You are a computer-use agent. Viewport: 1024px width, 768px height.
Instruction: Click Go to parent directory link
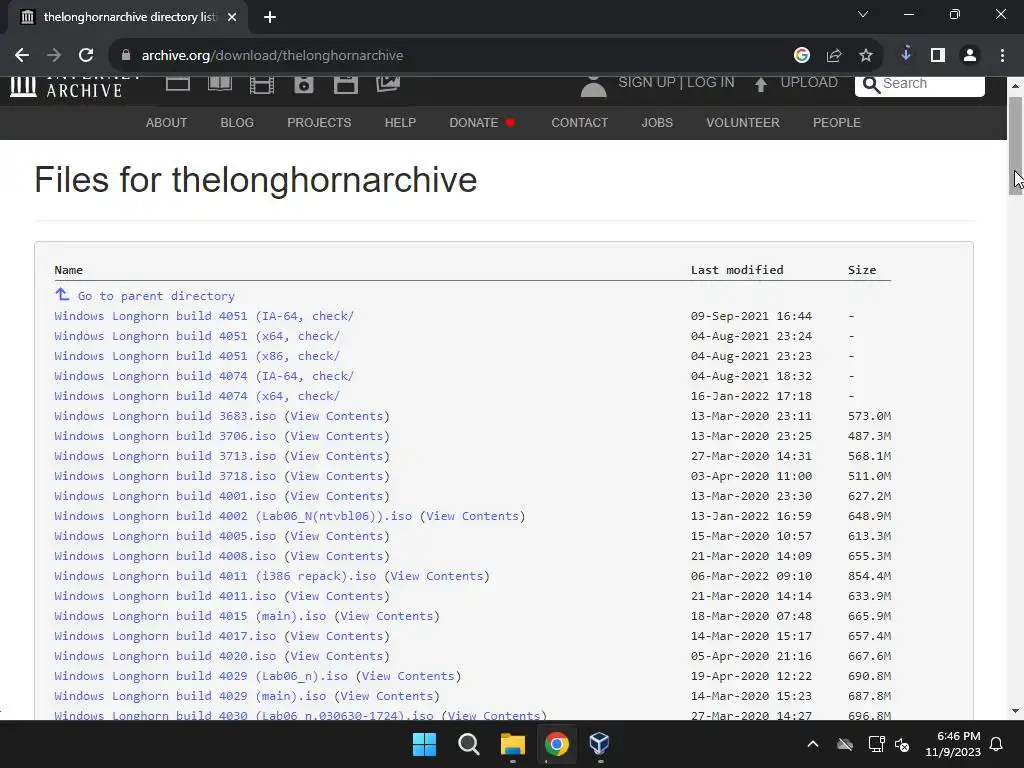[156, 296]
